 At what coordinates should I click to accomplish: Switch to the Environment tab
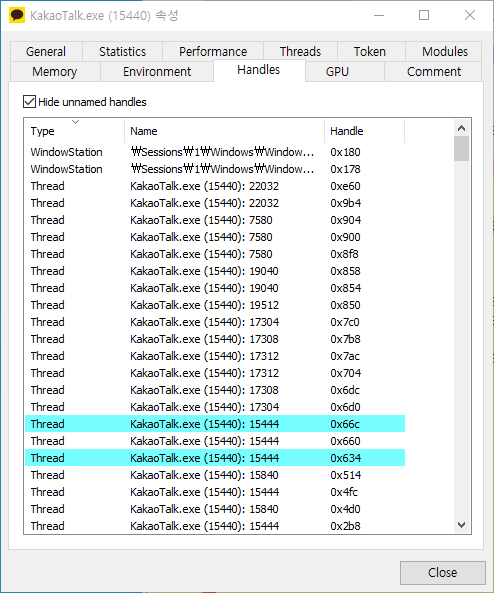[157, 71]
